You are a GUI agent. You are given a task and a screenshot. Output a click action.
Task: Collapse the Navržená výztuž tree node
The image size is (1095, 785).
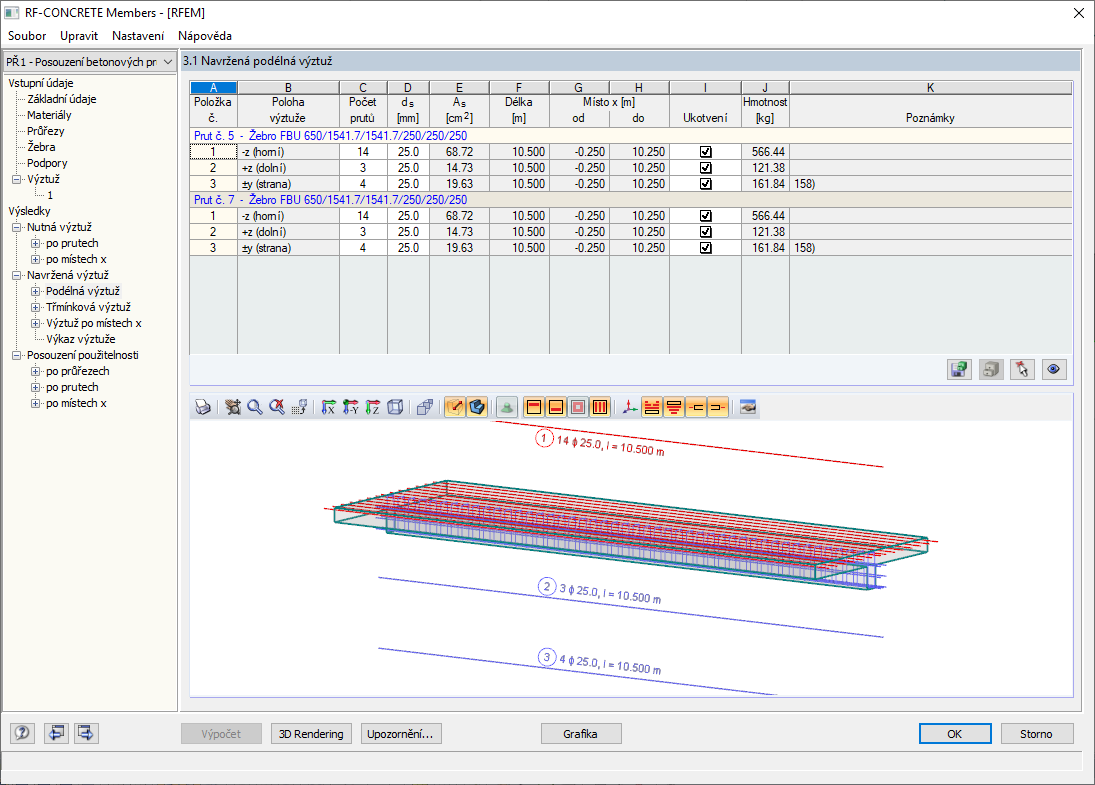tap(17, 275)
